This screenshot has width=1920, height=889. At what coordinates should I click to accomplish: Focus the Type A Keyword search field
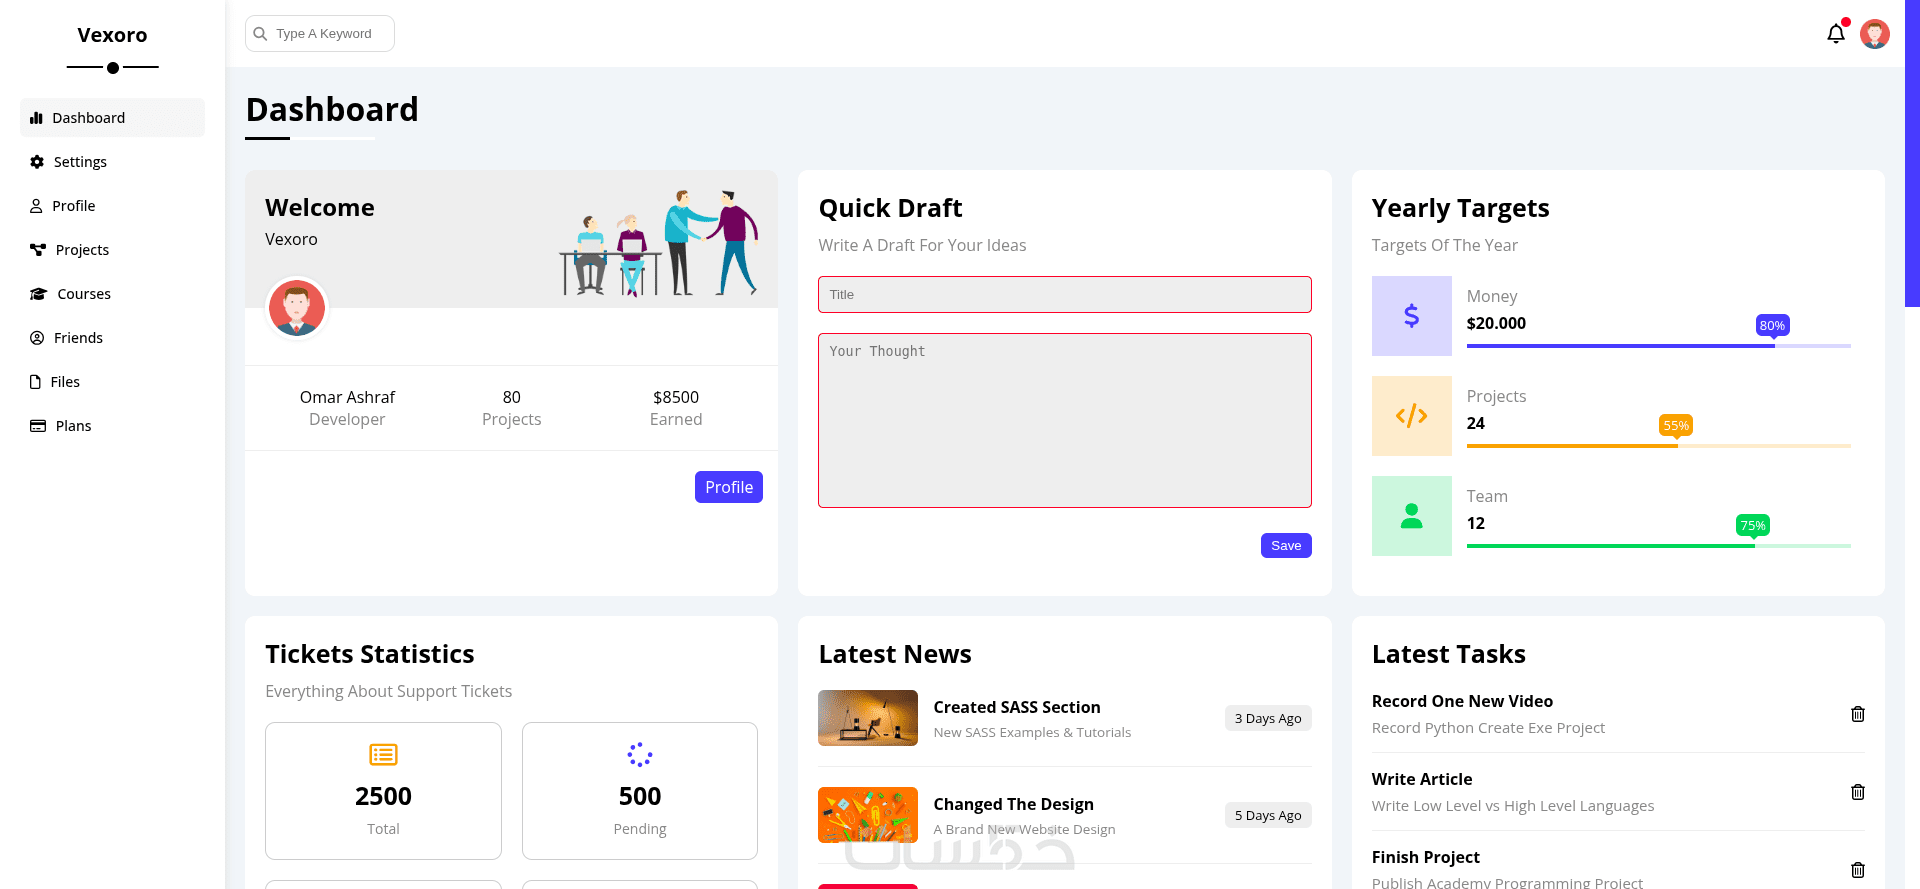click(x=320, y=34)
